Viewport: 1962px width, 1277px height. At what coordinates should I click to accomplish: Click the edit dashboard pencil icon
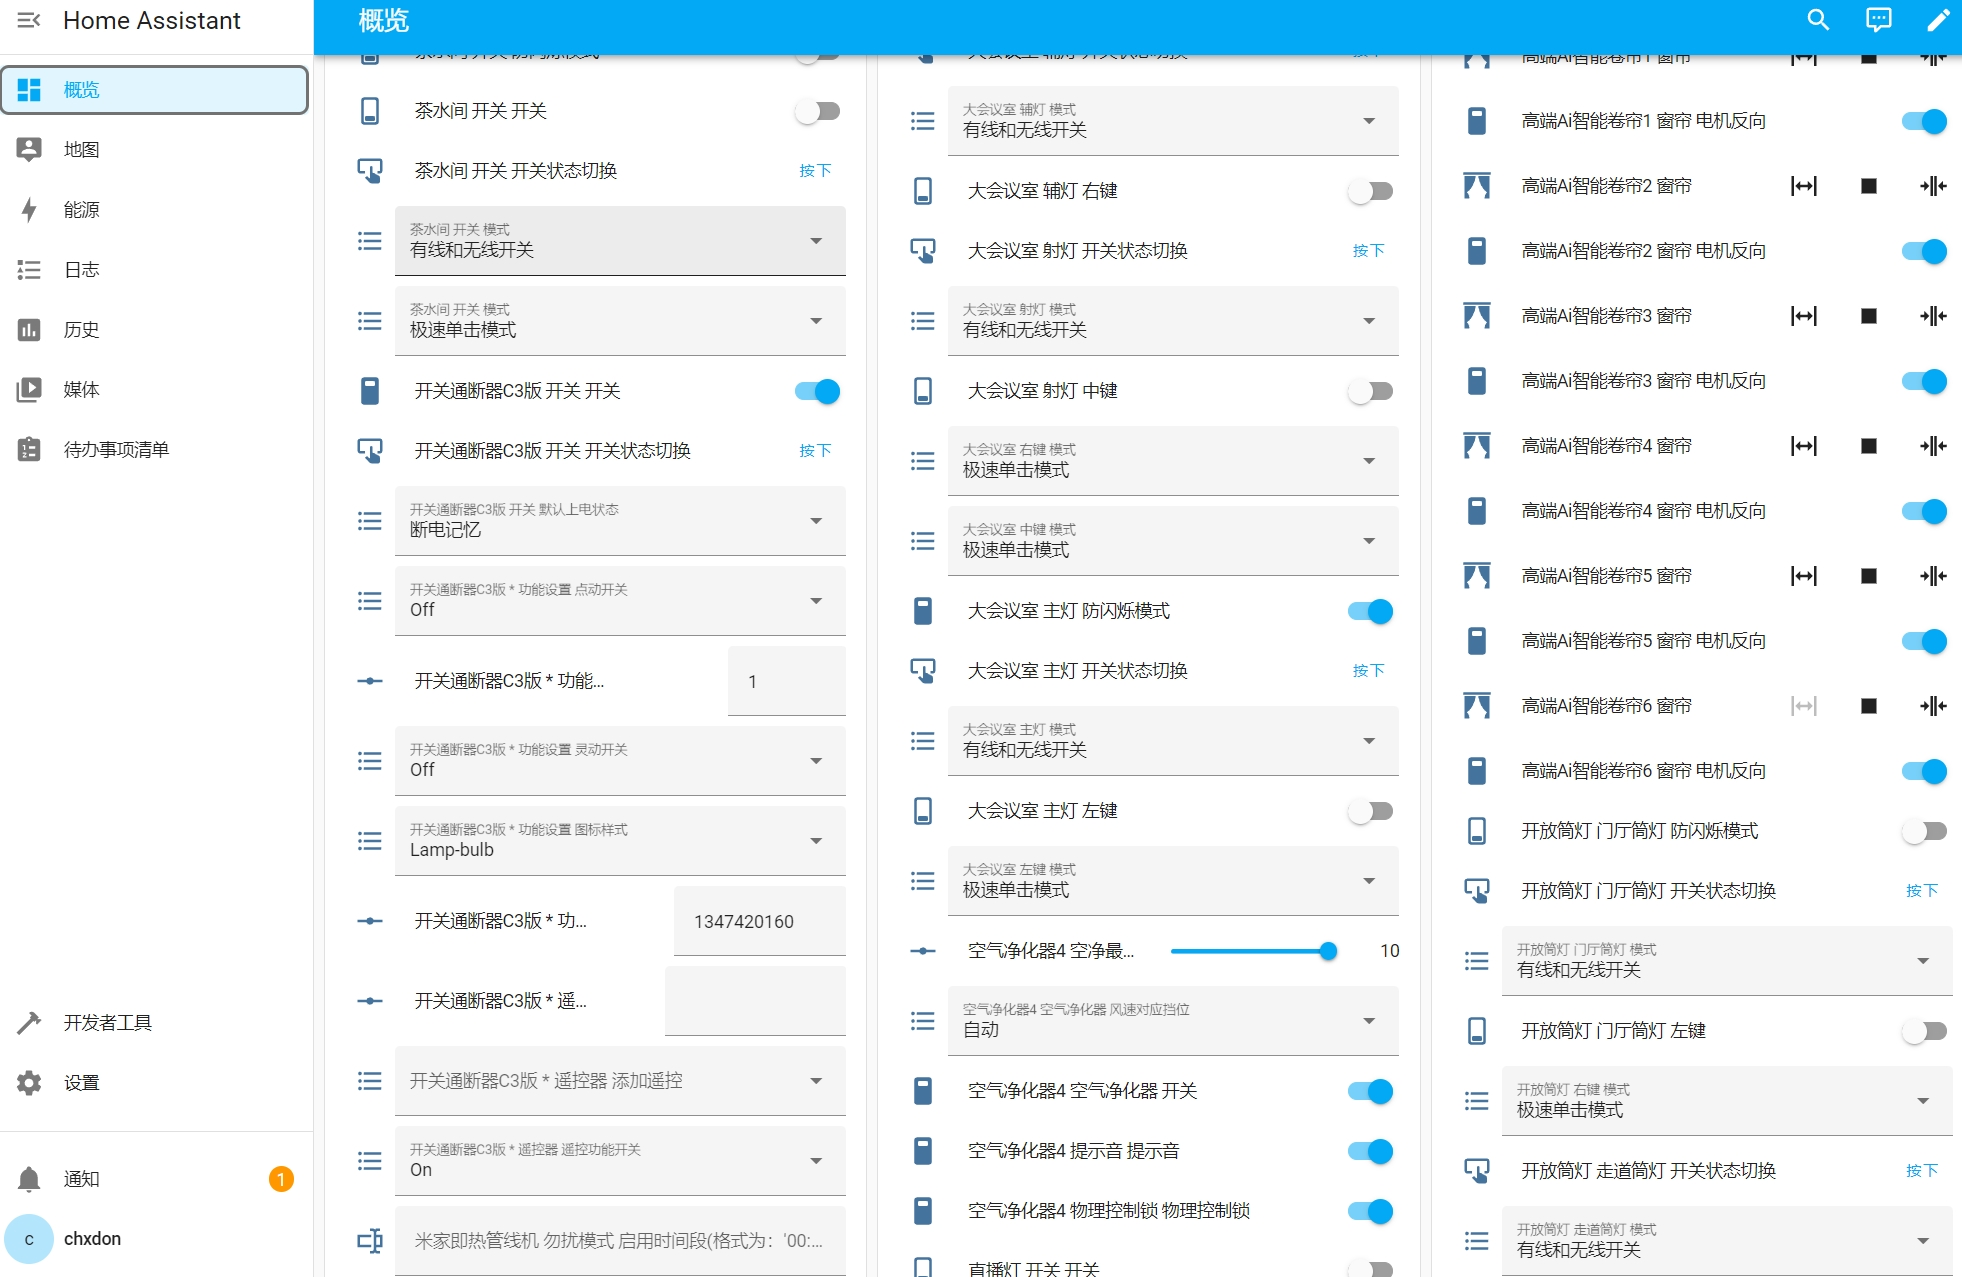point(1938,21)
